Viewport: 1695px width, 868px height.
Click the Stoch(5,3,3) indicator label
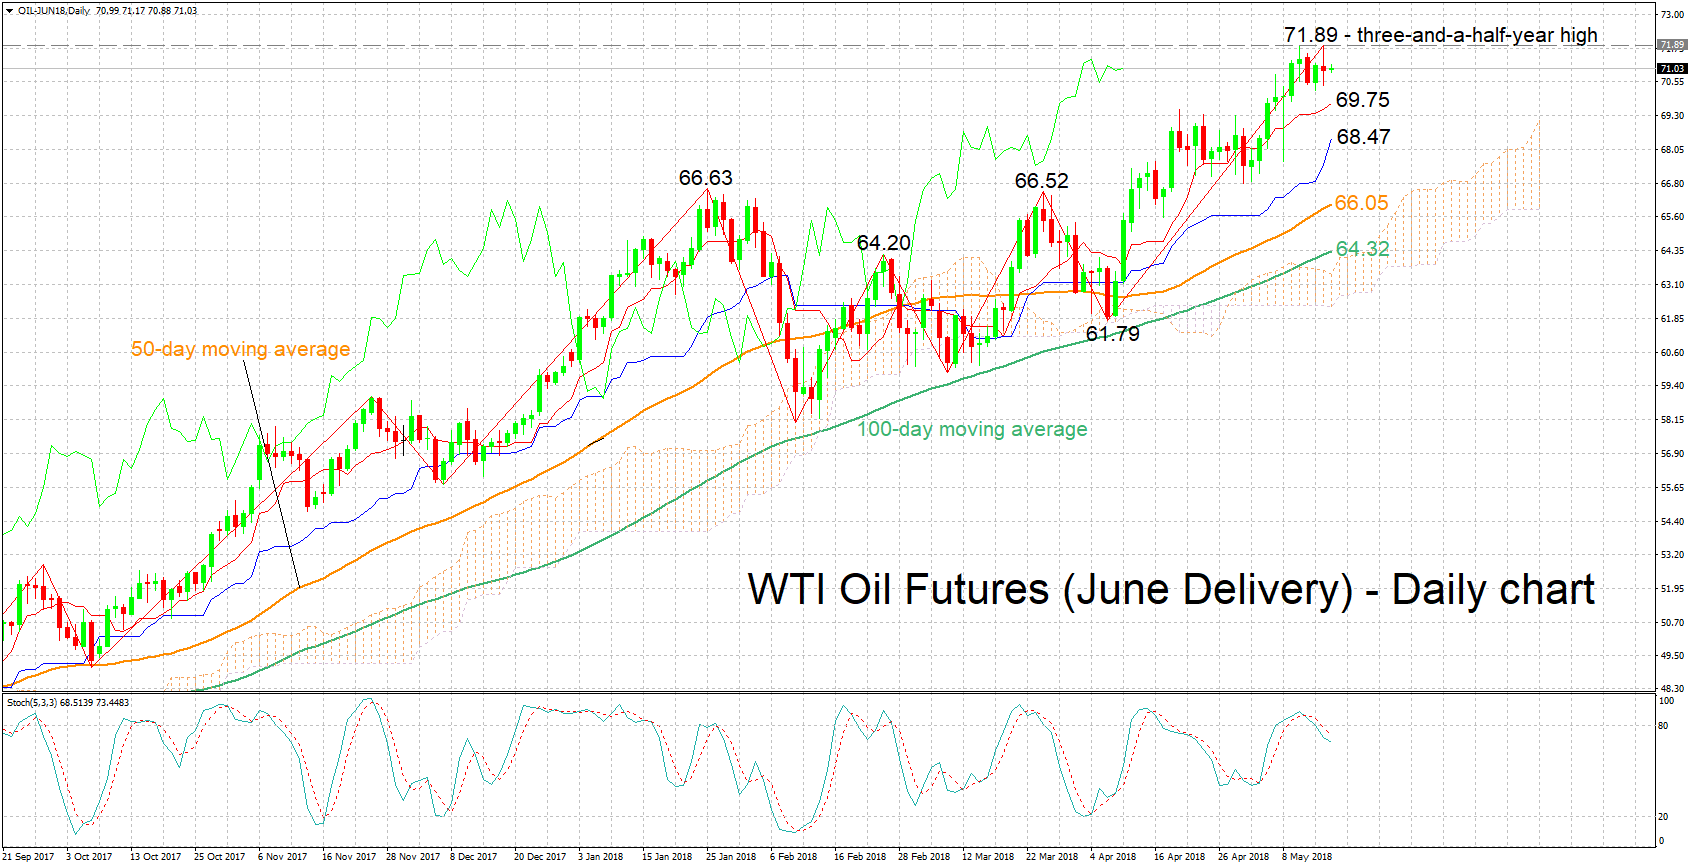point(32,702)
